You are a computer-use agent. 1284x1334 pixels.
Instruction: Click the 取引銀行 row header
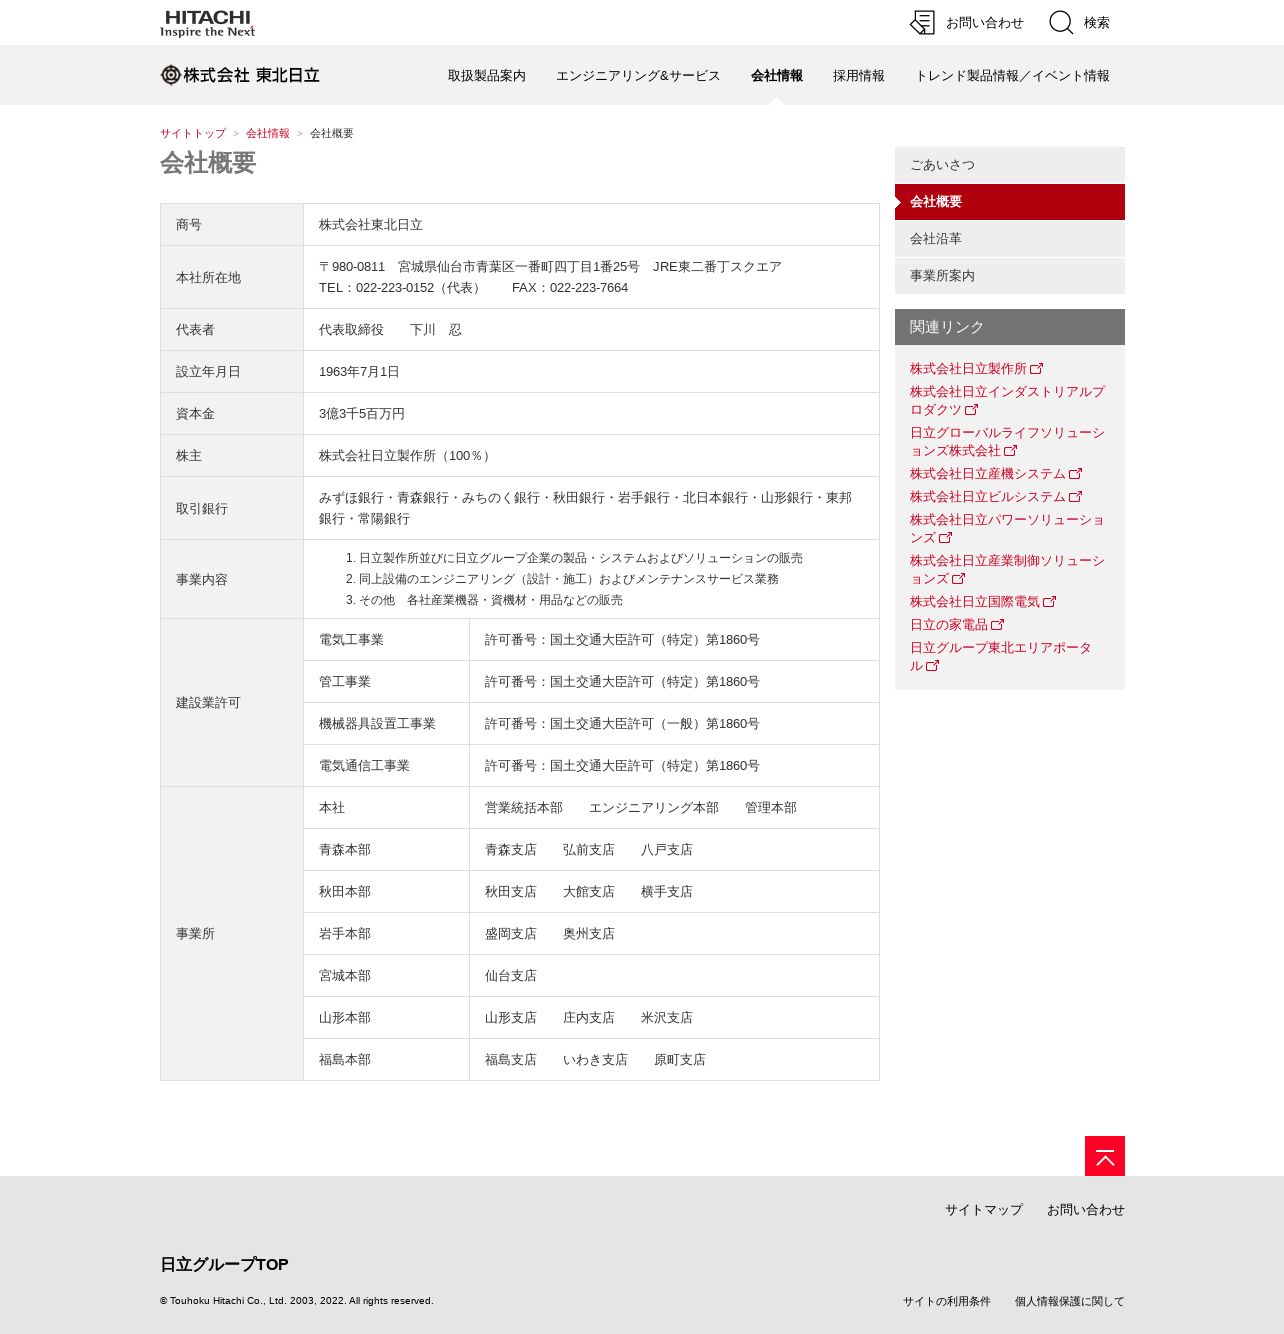click(232, 509)
